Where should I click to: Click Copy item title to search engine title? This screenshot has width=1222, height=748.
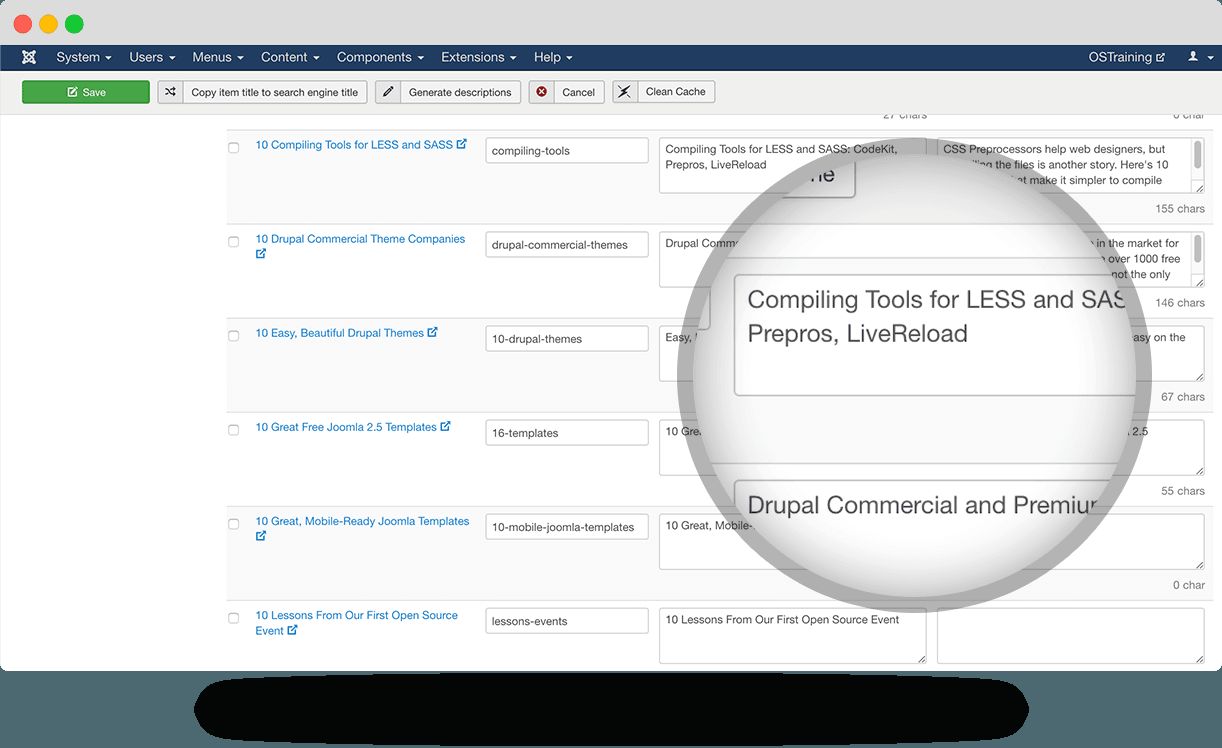[263, 92]
